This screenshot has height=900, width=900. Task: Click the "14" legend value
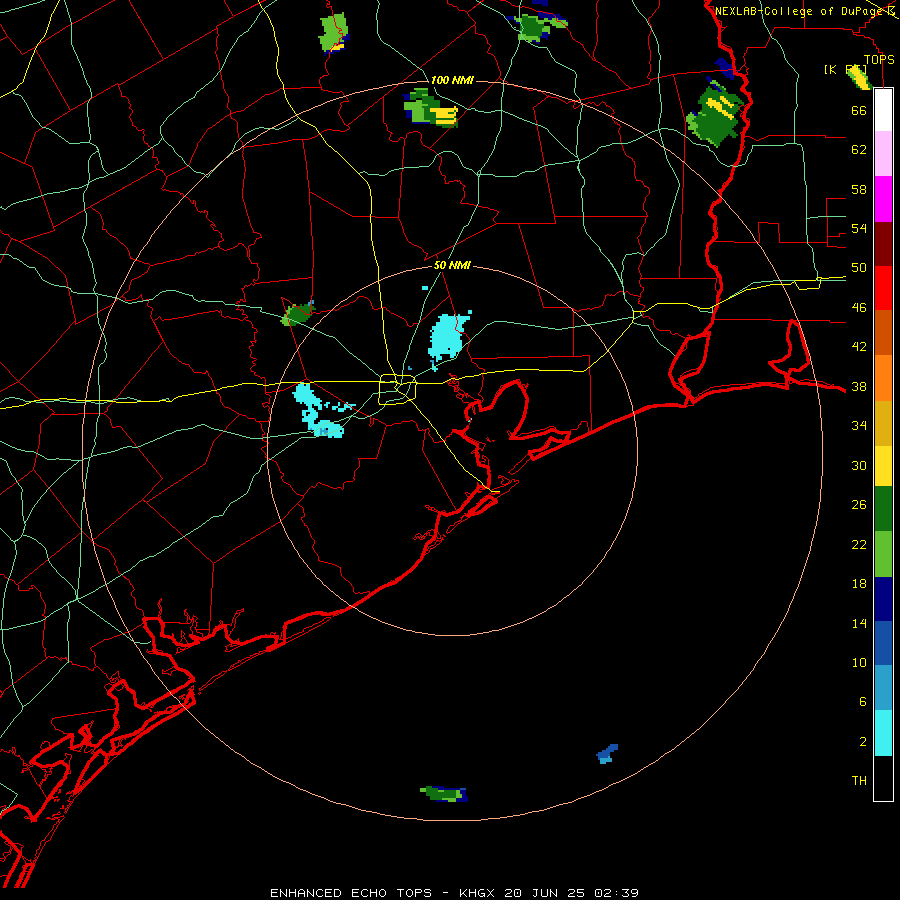click(859, 623)
